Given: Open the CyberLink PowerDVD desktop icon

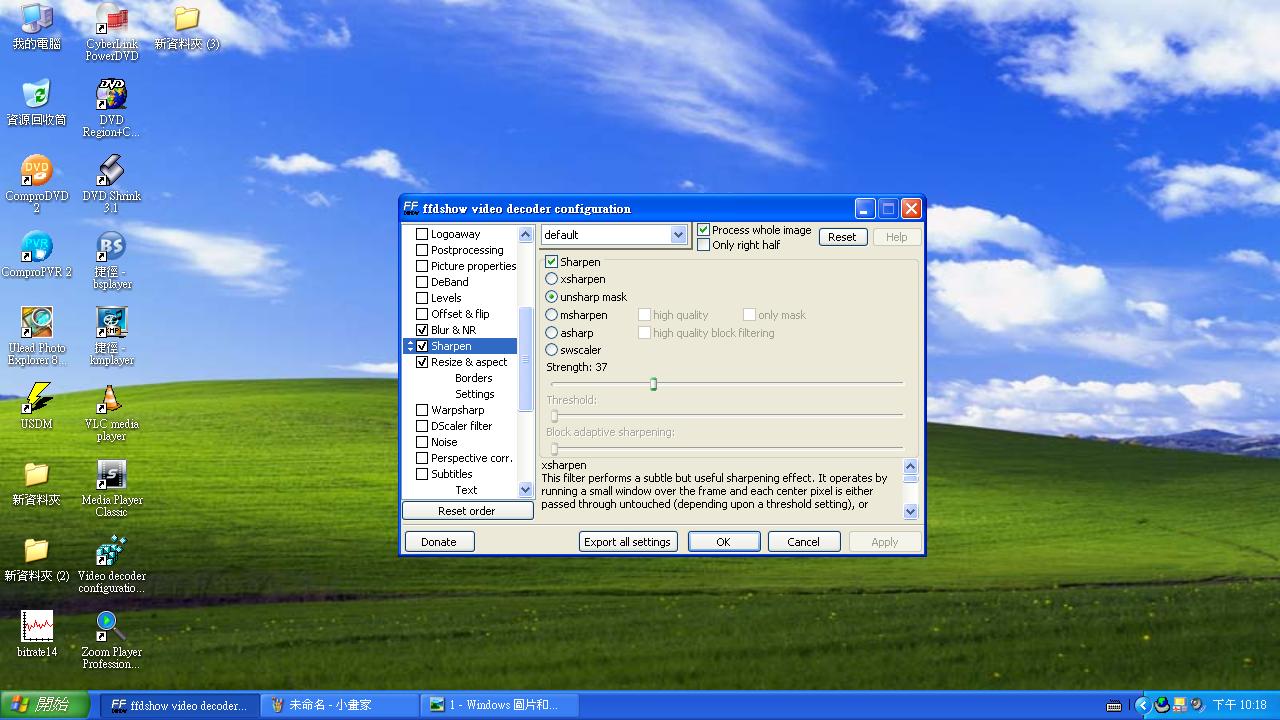Looking at the screenshot, I should [111, 20].
